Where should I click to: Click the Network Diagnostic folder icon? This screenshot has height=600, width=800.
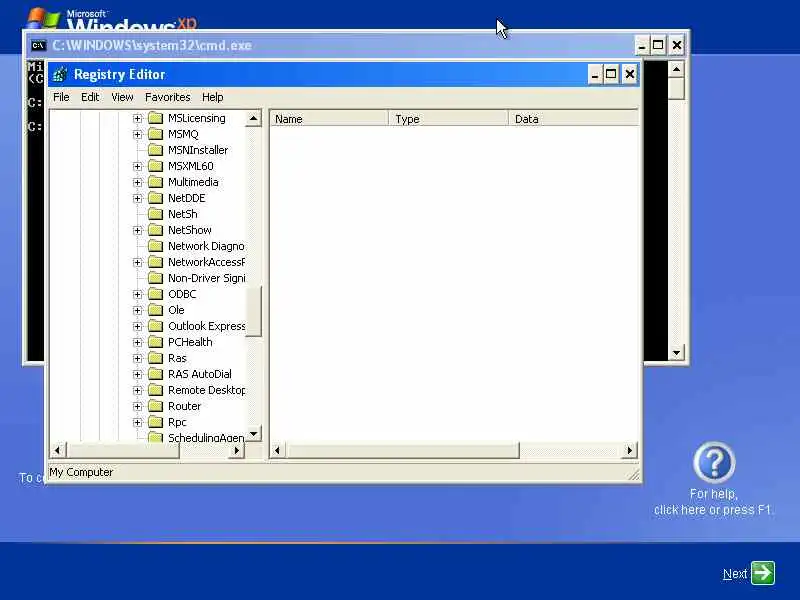pyautogui.click(x=155, y=246)
